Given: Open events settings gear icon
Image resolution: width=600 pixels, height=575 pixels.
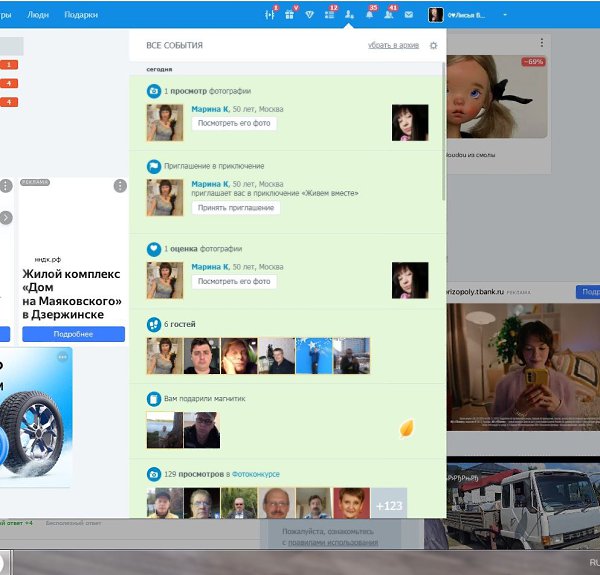Looking at the screenshot, I should pyautogui.click(x=433, y=45).
